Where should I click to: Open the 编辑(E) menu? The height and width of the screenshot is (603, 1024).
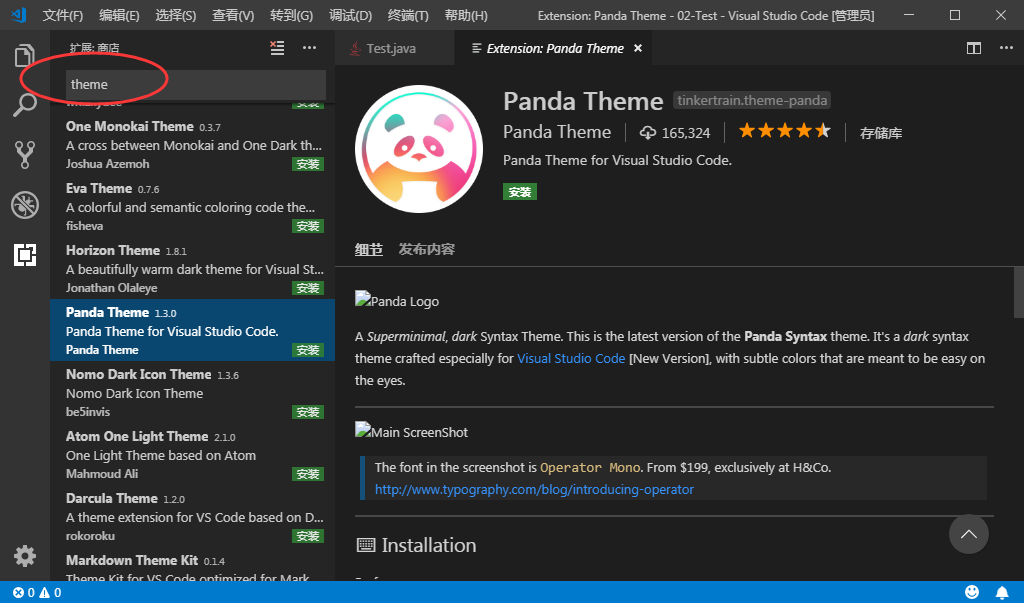(x=120, y=16)
